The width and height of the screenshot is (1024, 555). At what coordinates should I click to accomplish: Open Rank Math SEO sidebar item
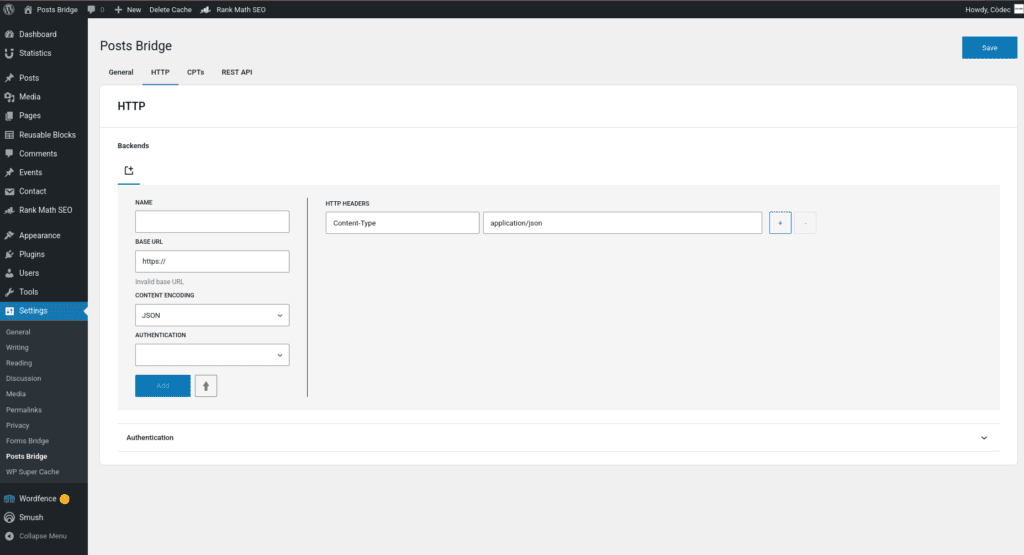pyautogui.click(x=44, y=210)
